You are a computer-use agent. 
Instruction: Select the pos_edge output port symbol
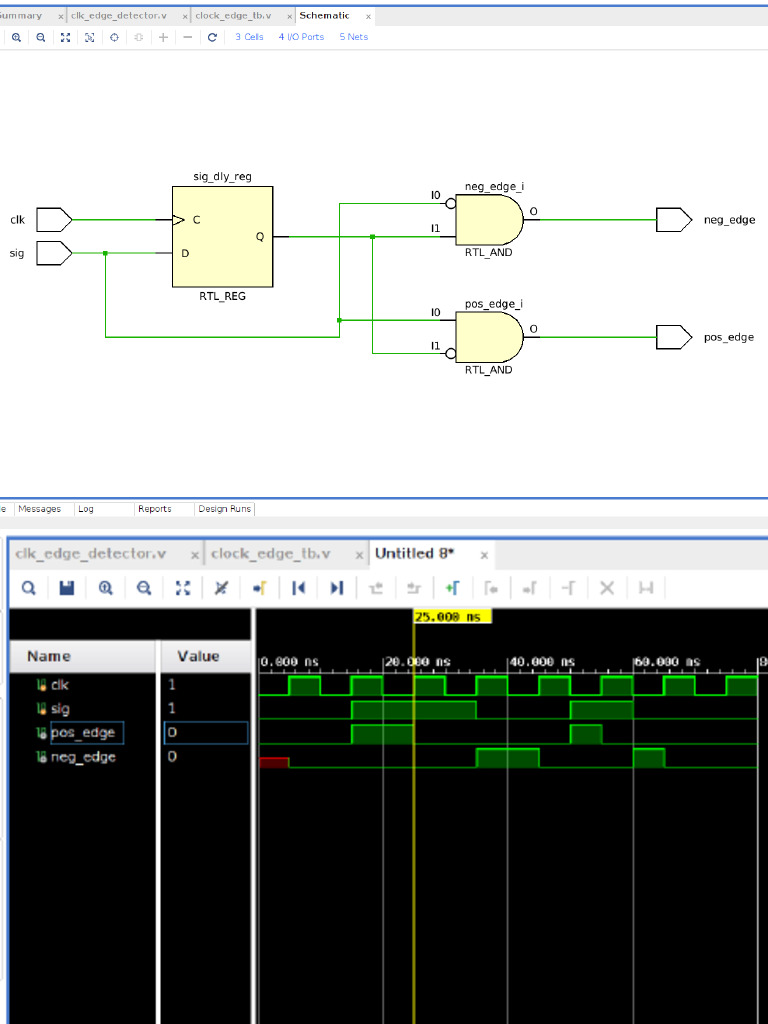pyautogui.click(x=674, y=337)
